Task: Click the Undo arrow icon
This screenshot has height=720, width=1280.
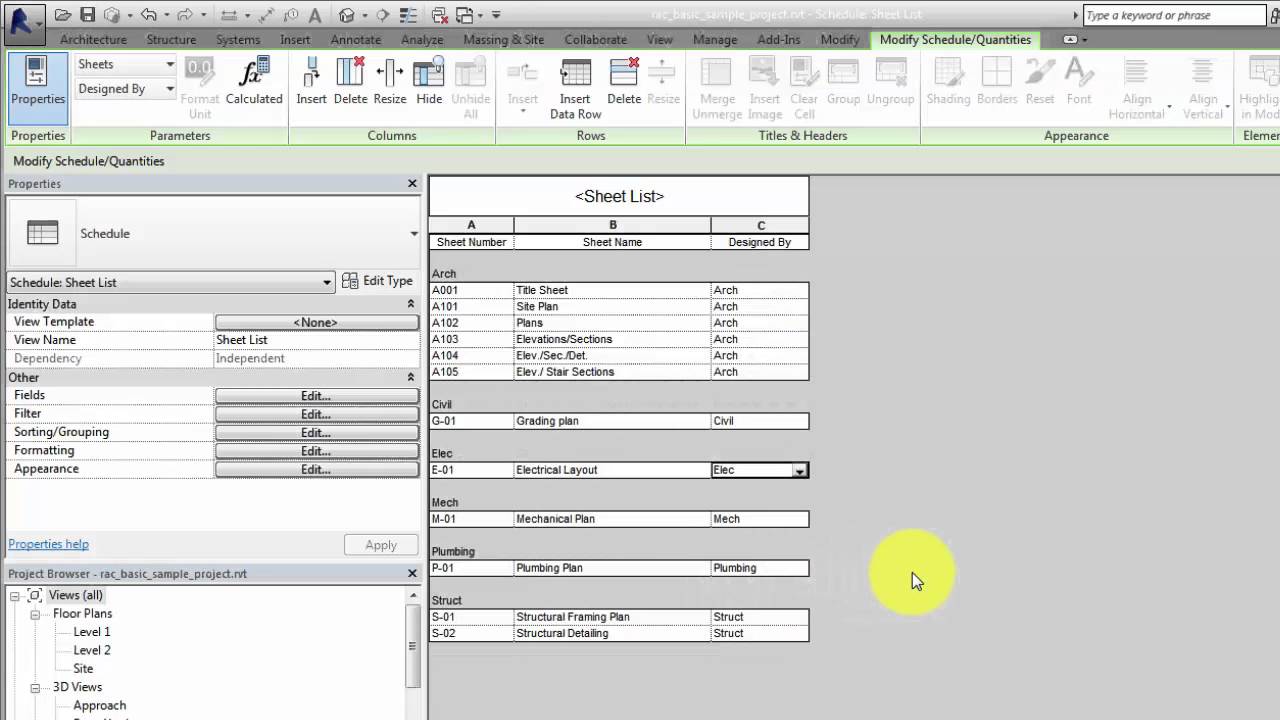Action: (x=148, y=15)
